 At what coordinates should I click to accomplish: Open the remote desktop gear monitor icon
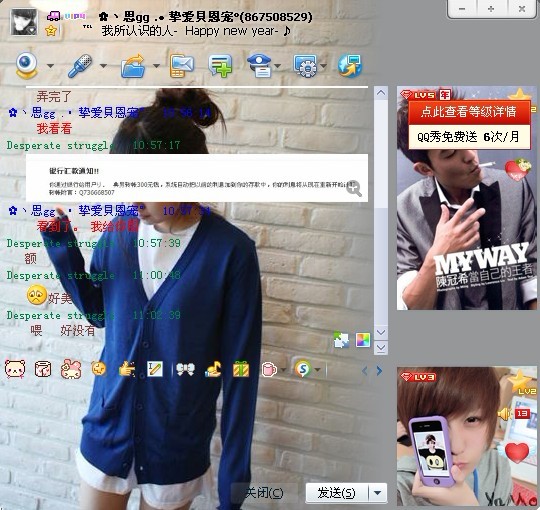click(305, 65)
